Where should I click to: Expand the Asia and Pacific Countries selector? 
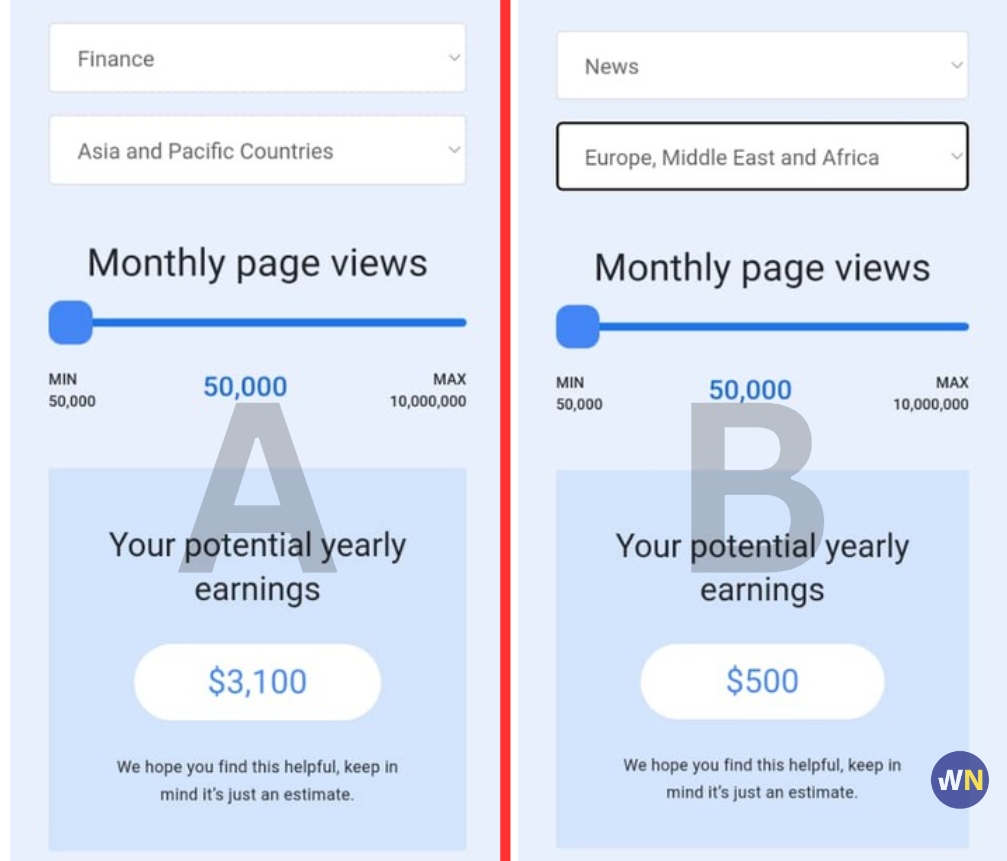point(257,149)
